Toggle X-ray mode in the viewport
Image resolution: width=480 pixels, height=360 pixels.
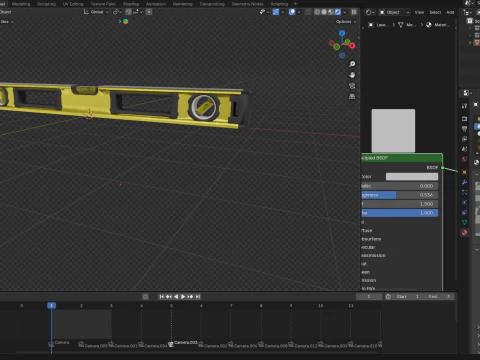pyautogui.click(x=308, y=12)
